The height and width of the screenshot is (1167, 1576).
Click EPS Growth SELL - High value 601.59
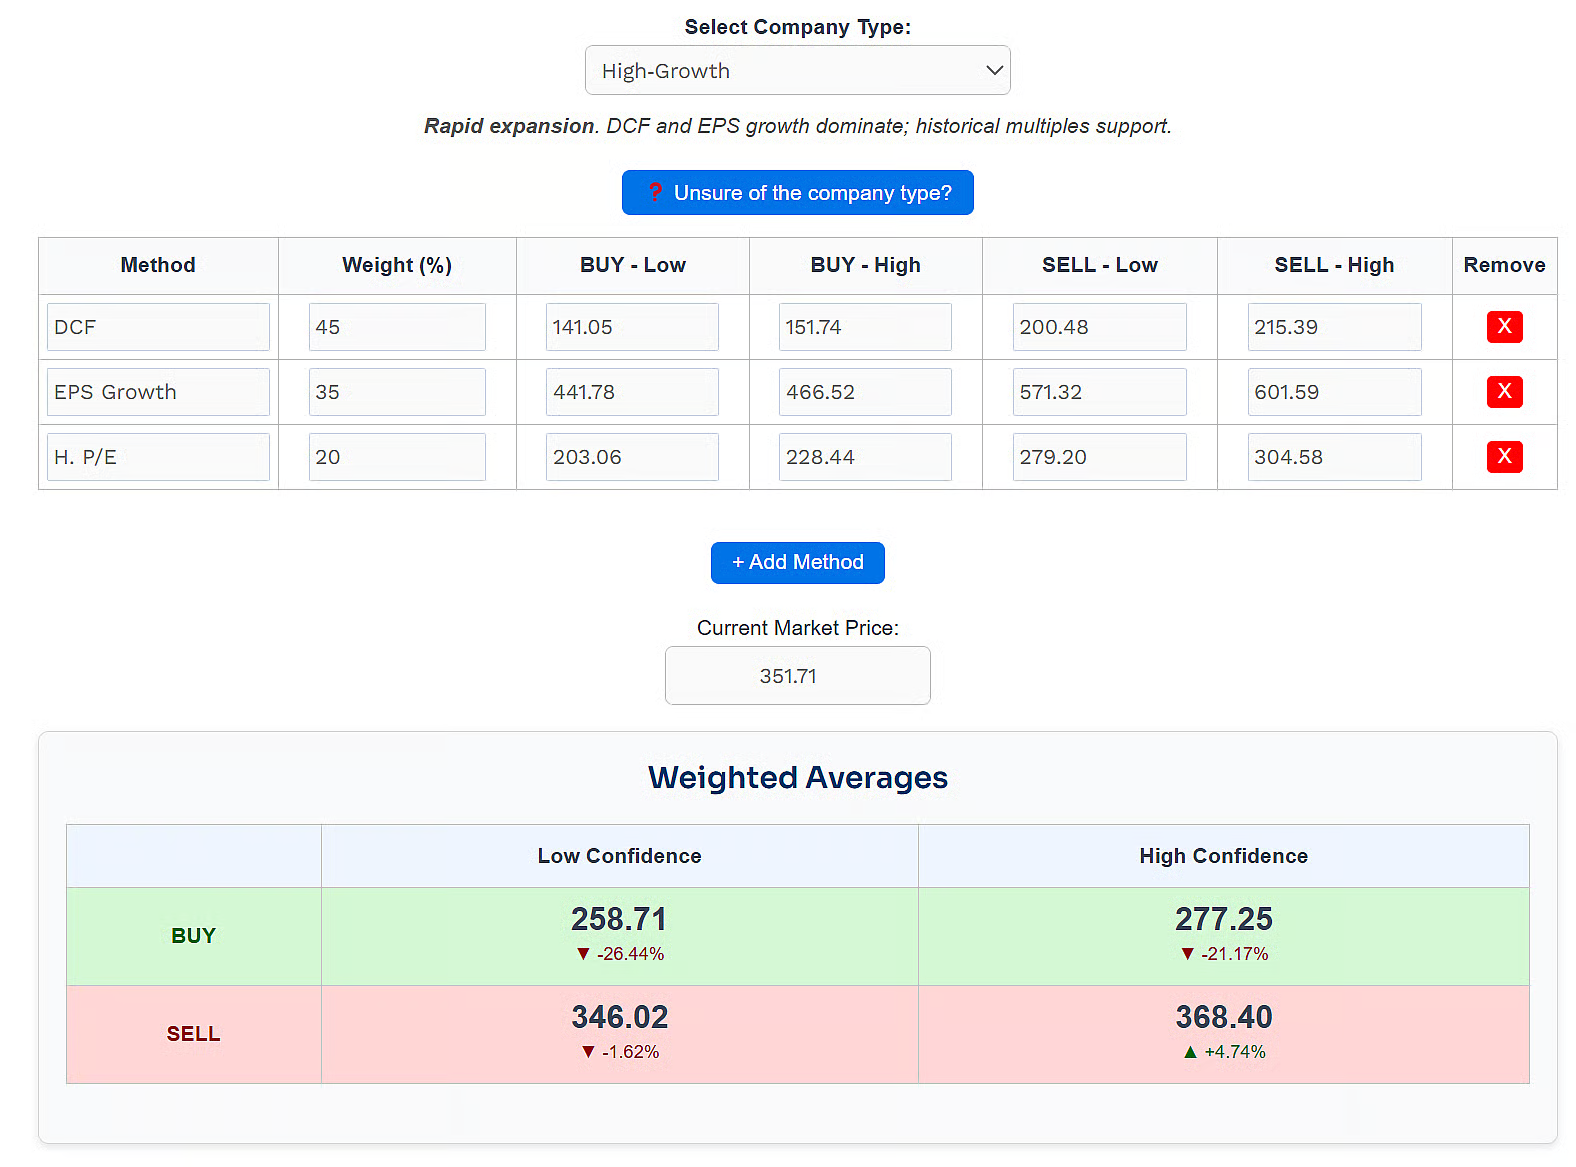pyautogui.click(x=1334, y=392)
